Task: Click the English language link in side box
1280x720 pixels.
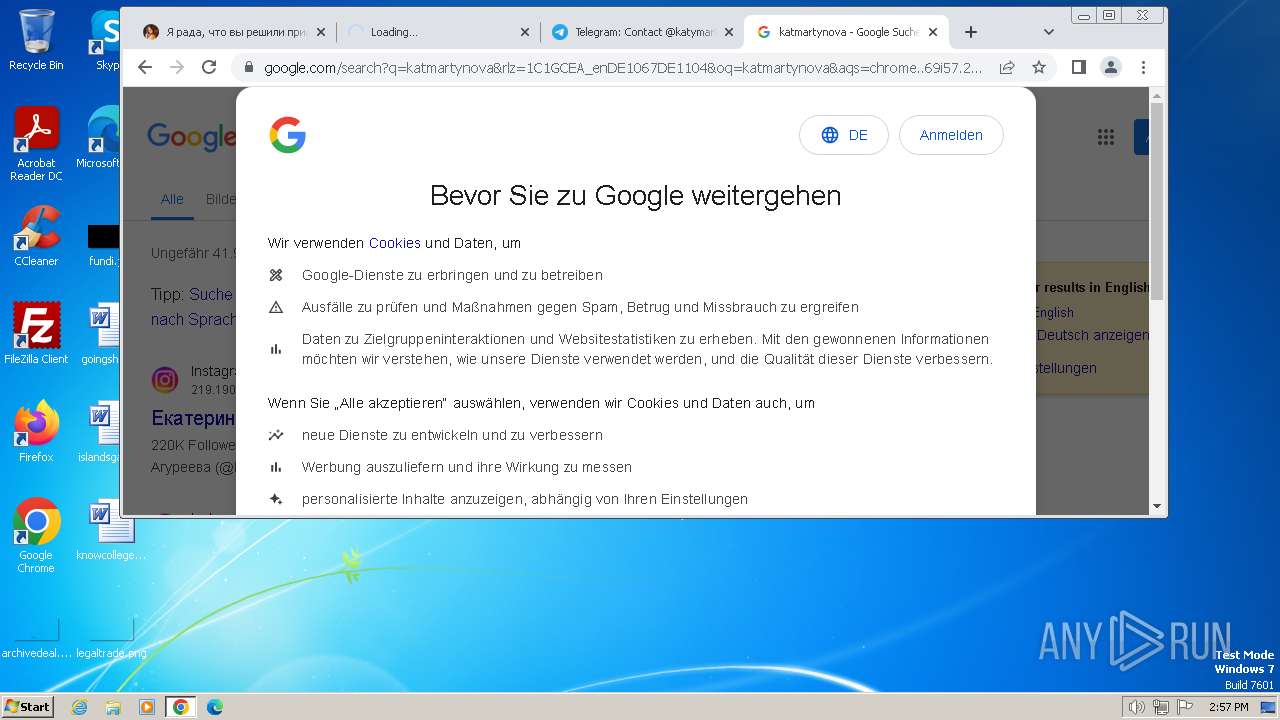Action: (x=1054, y=312)
